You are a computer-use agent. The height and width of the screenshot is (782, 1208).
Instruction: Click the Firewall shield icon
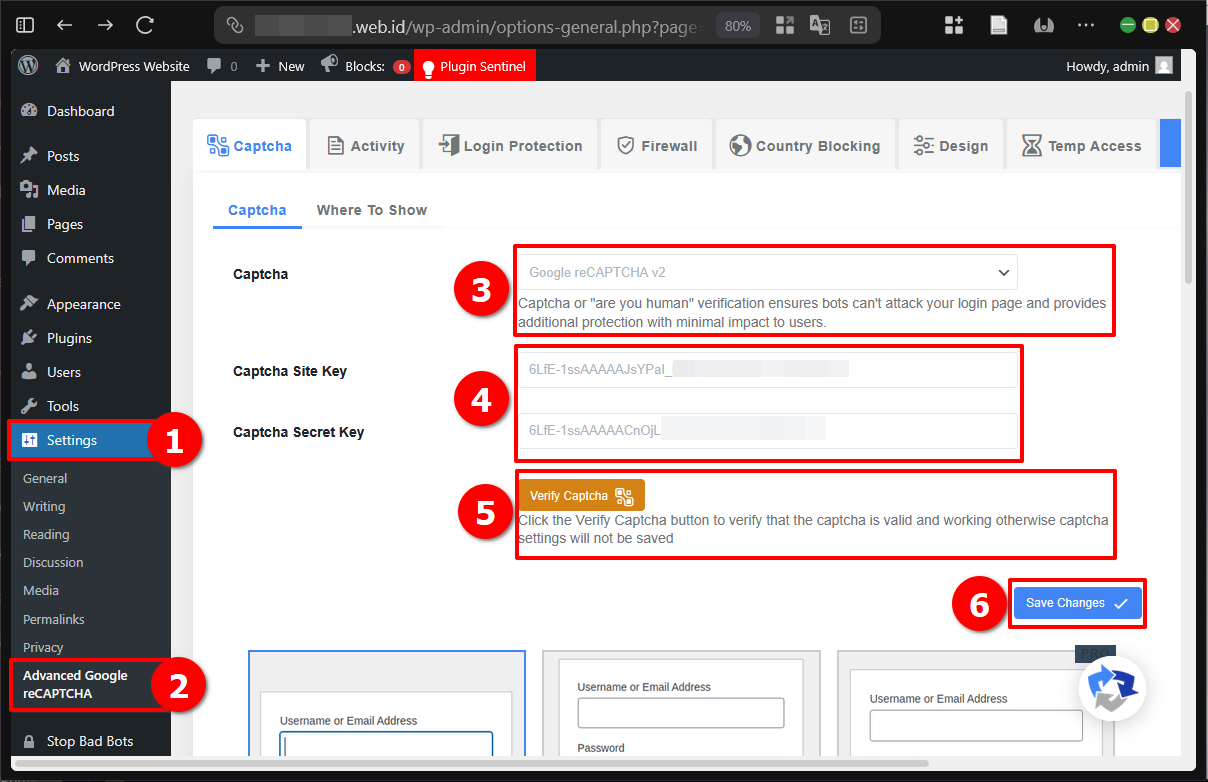[625, 145]
